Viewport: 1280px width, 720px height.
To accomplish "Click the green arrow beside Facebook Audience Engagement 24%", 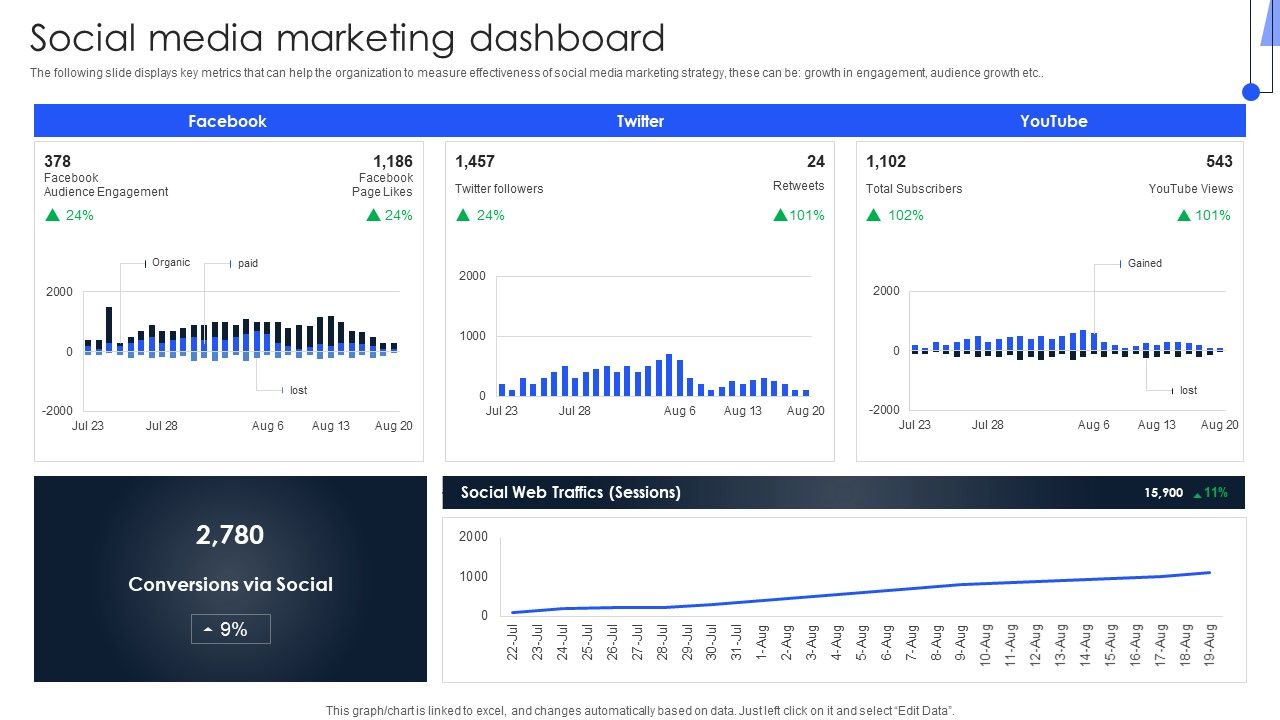I will 52,215.
